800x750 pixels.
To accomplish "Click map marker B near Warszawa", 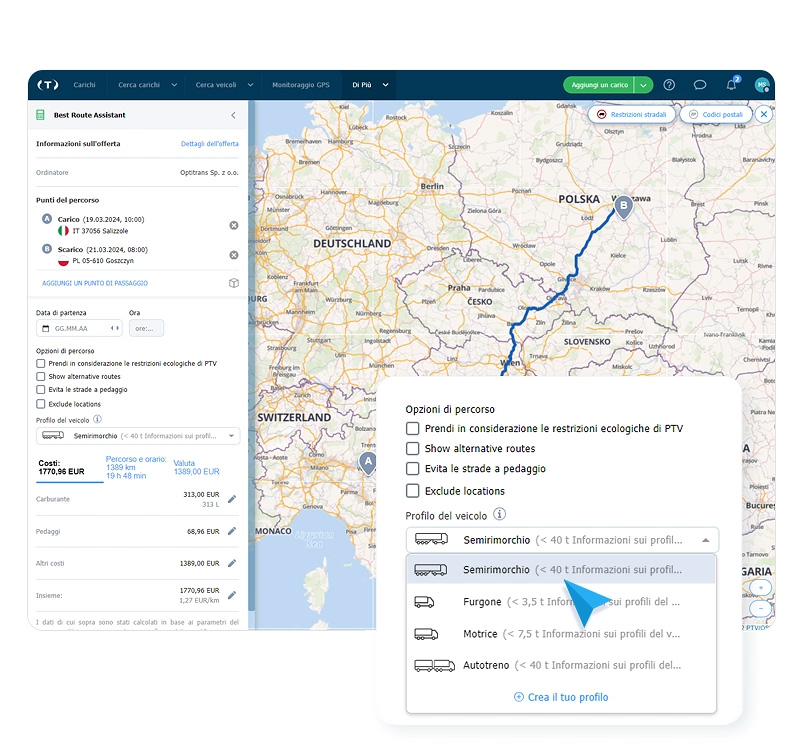I will [623, 207].
